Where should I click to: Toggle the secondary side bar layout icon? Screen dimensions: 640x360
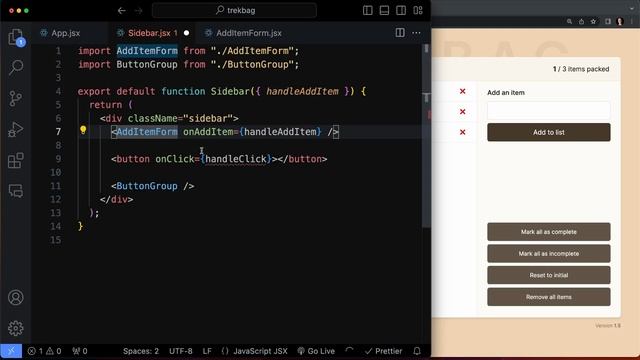401,11
